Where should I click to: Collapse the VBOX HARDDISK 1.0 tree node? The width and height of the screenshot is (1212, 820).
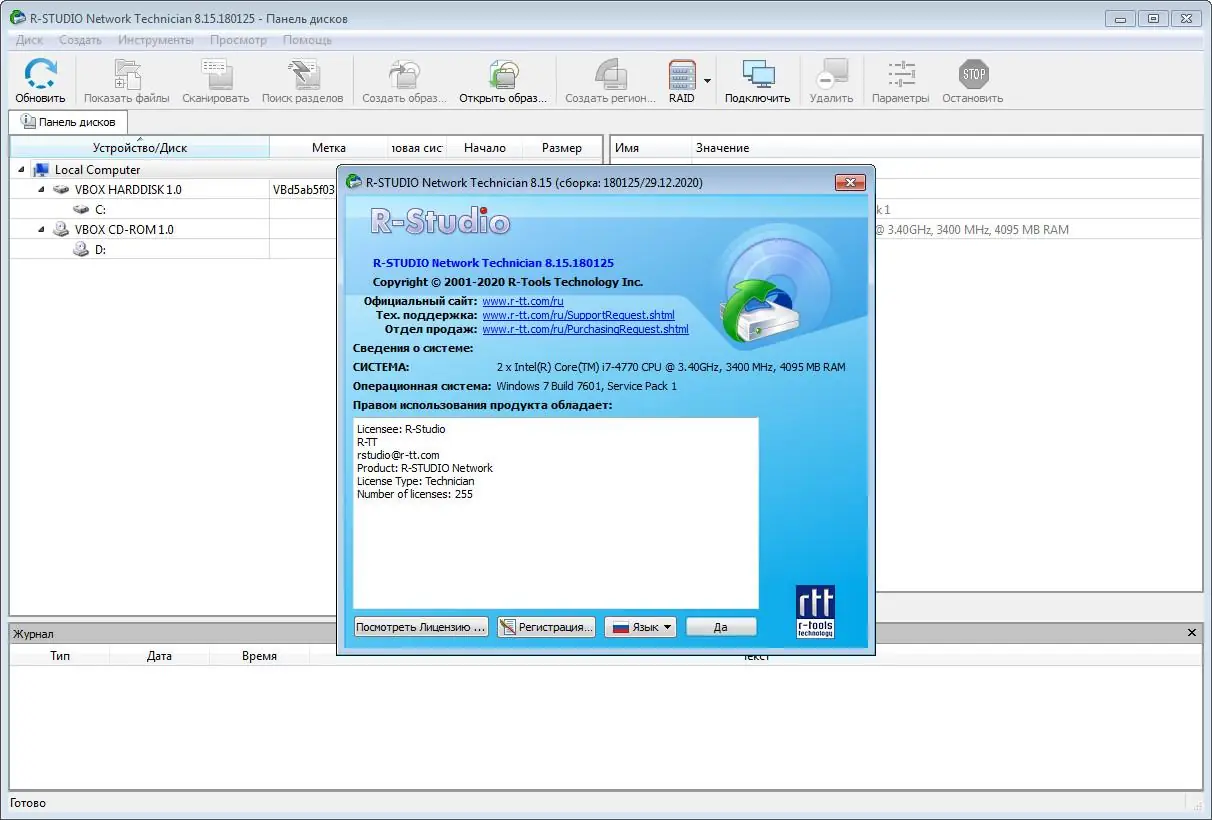(40, 189)
